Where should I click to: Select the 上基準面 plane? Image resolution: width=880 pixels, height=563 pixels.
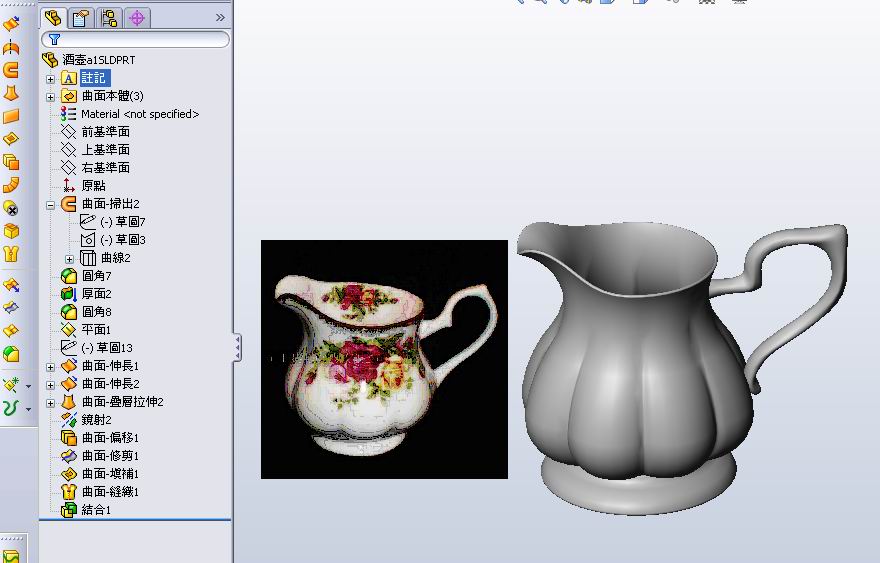106,150
